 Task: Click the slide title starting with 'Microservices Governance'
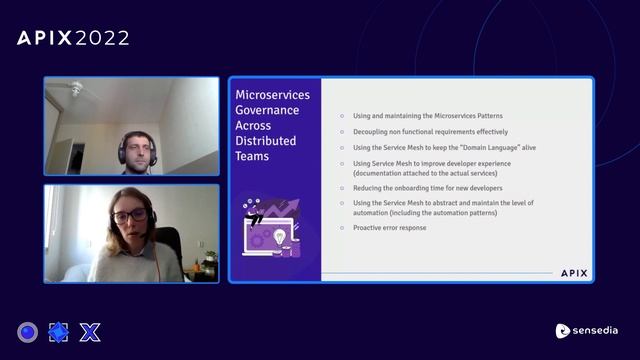point(272,125)
